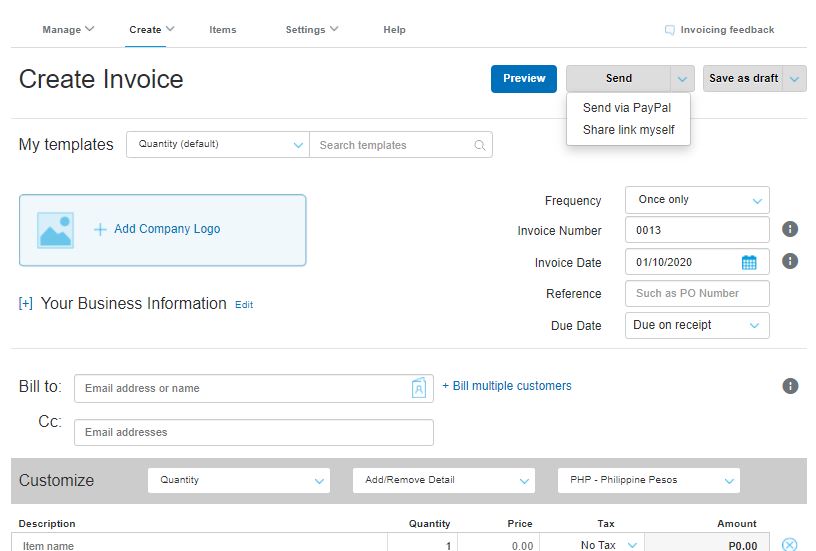Click the calendar icon in Invoice Date
816x551 pixels.
point(749,263)
